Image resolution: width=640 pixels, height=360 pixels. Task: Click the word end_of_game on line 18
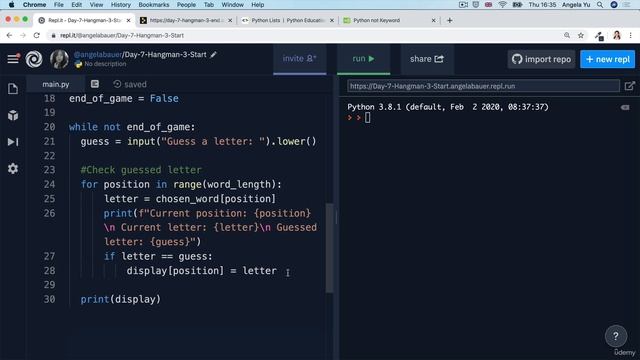click(101, 98)
